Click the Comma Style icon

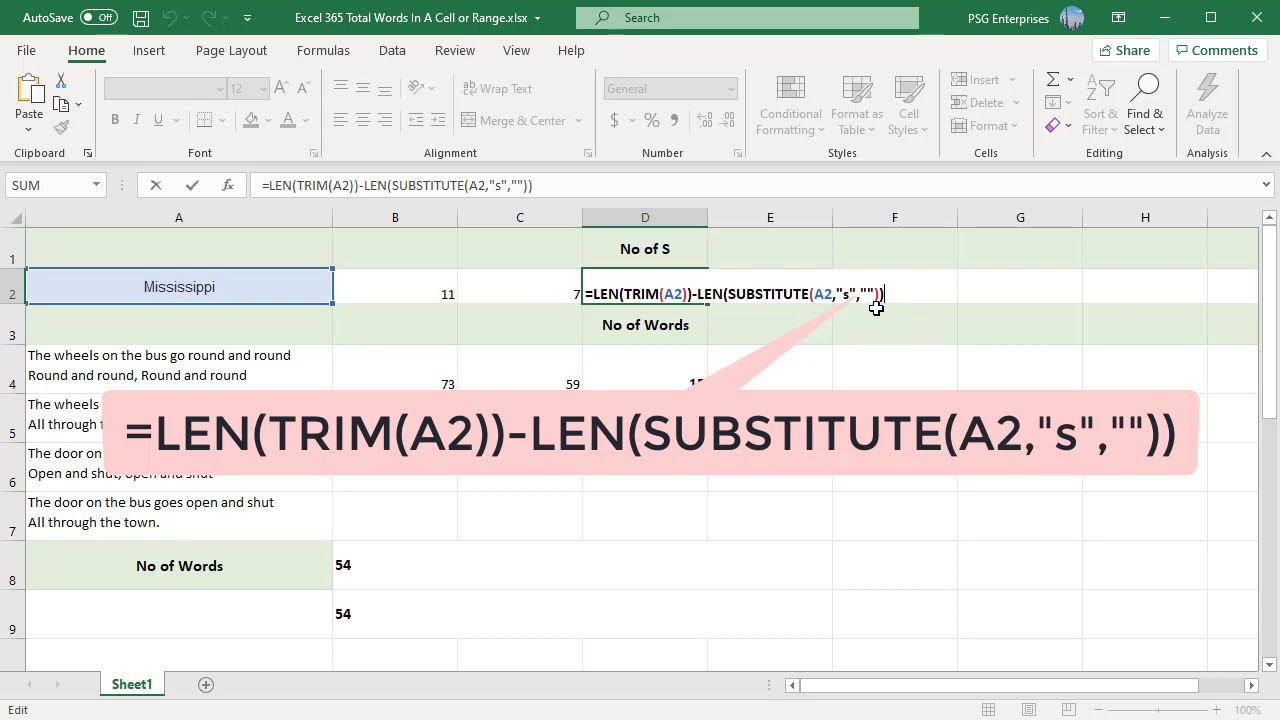click(x=674, y=120)
